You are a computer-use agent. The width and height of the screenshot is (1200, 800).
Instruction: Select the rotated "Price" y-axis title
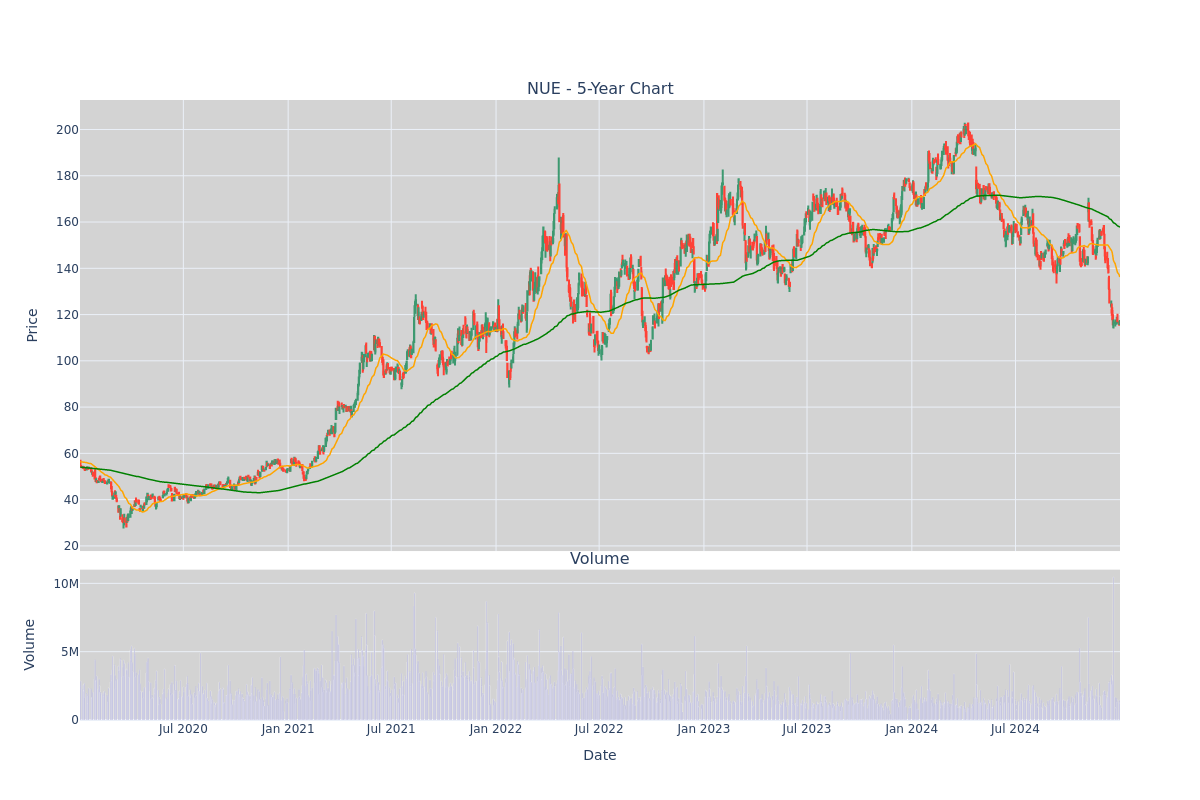click(32, 325)
